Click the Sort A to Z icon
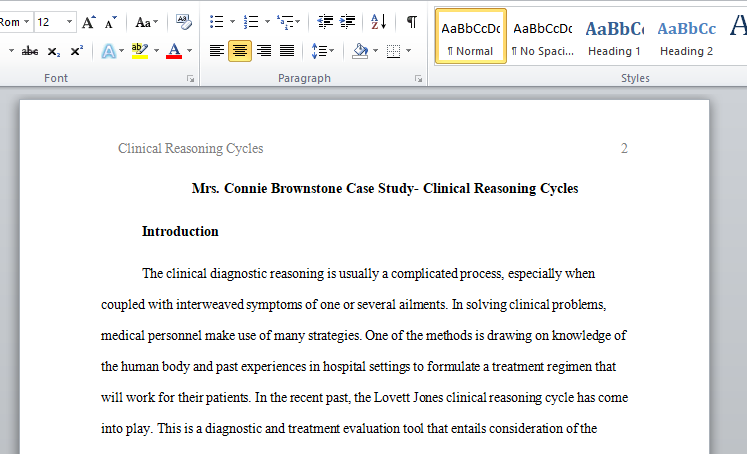This screenshot has height=454, width=747. 379,22
